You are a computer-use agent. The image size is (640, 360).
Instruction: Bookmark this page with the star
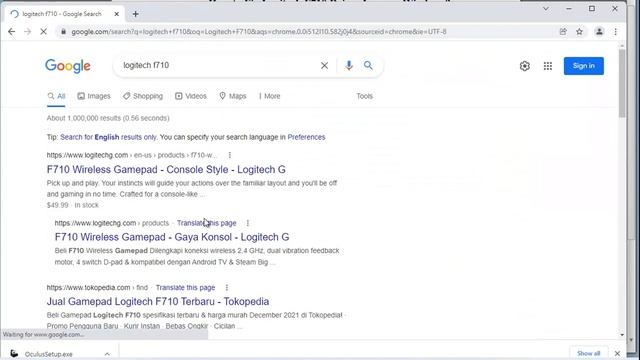(x=579, y=31)
